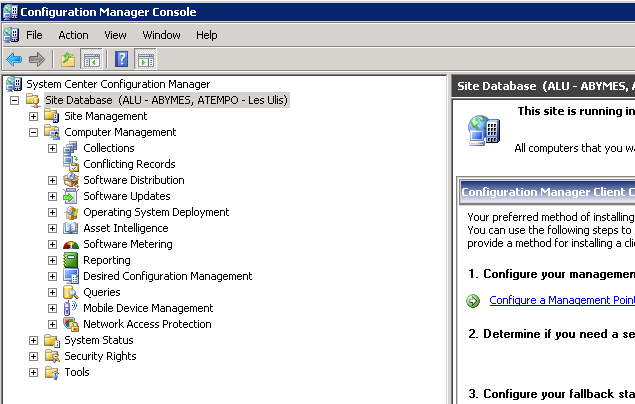Expand the Software Updates node
The width and height of the screenshot is (635, 404).
pos(52,196)
